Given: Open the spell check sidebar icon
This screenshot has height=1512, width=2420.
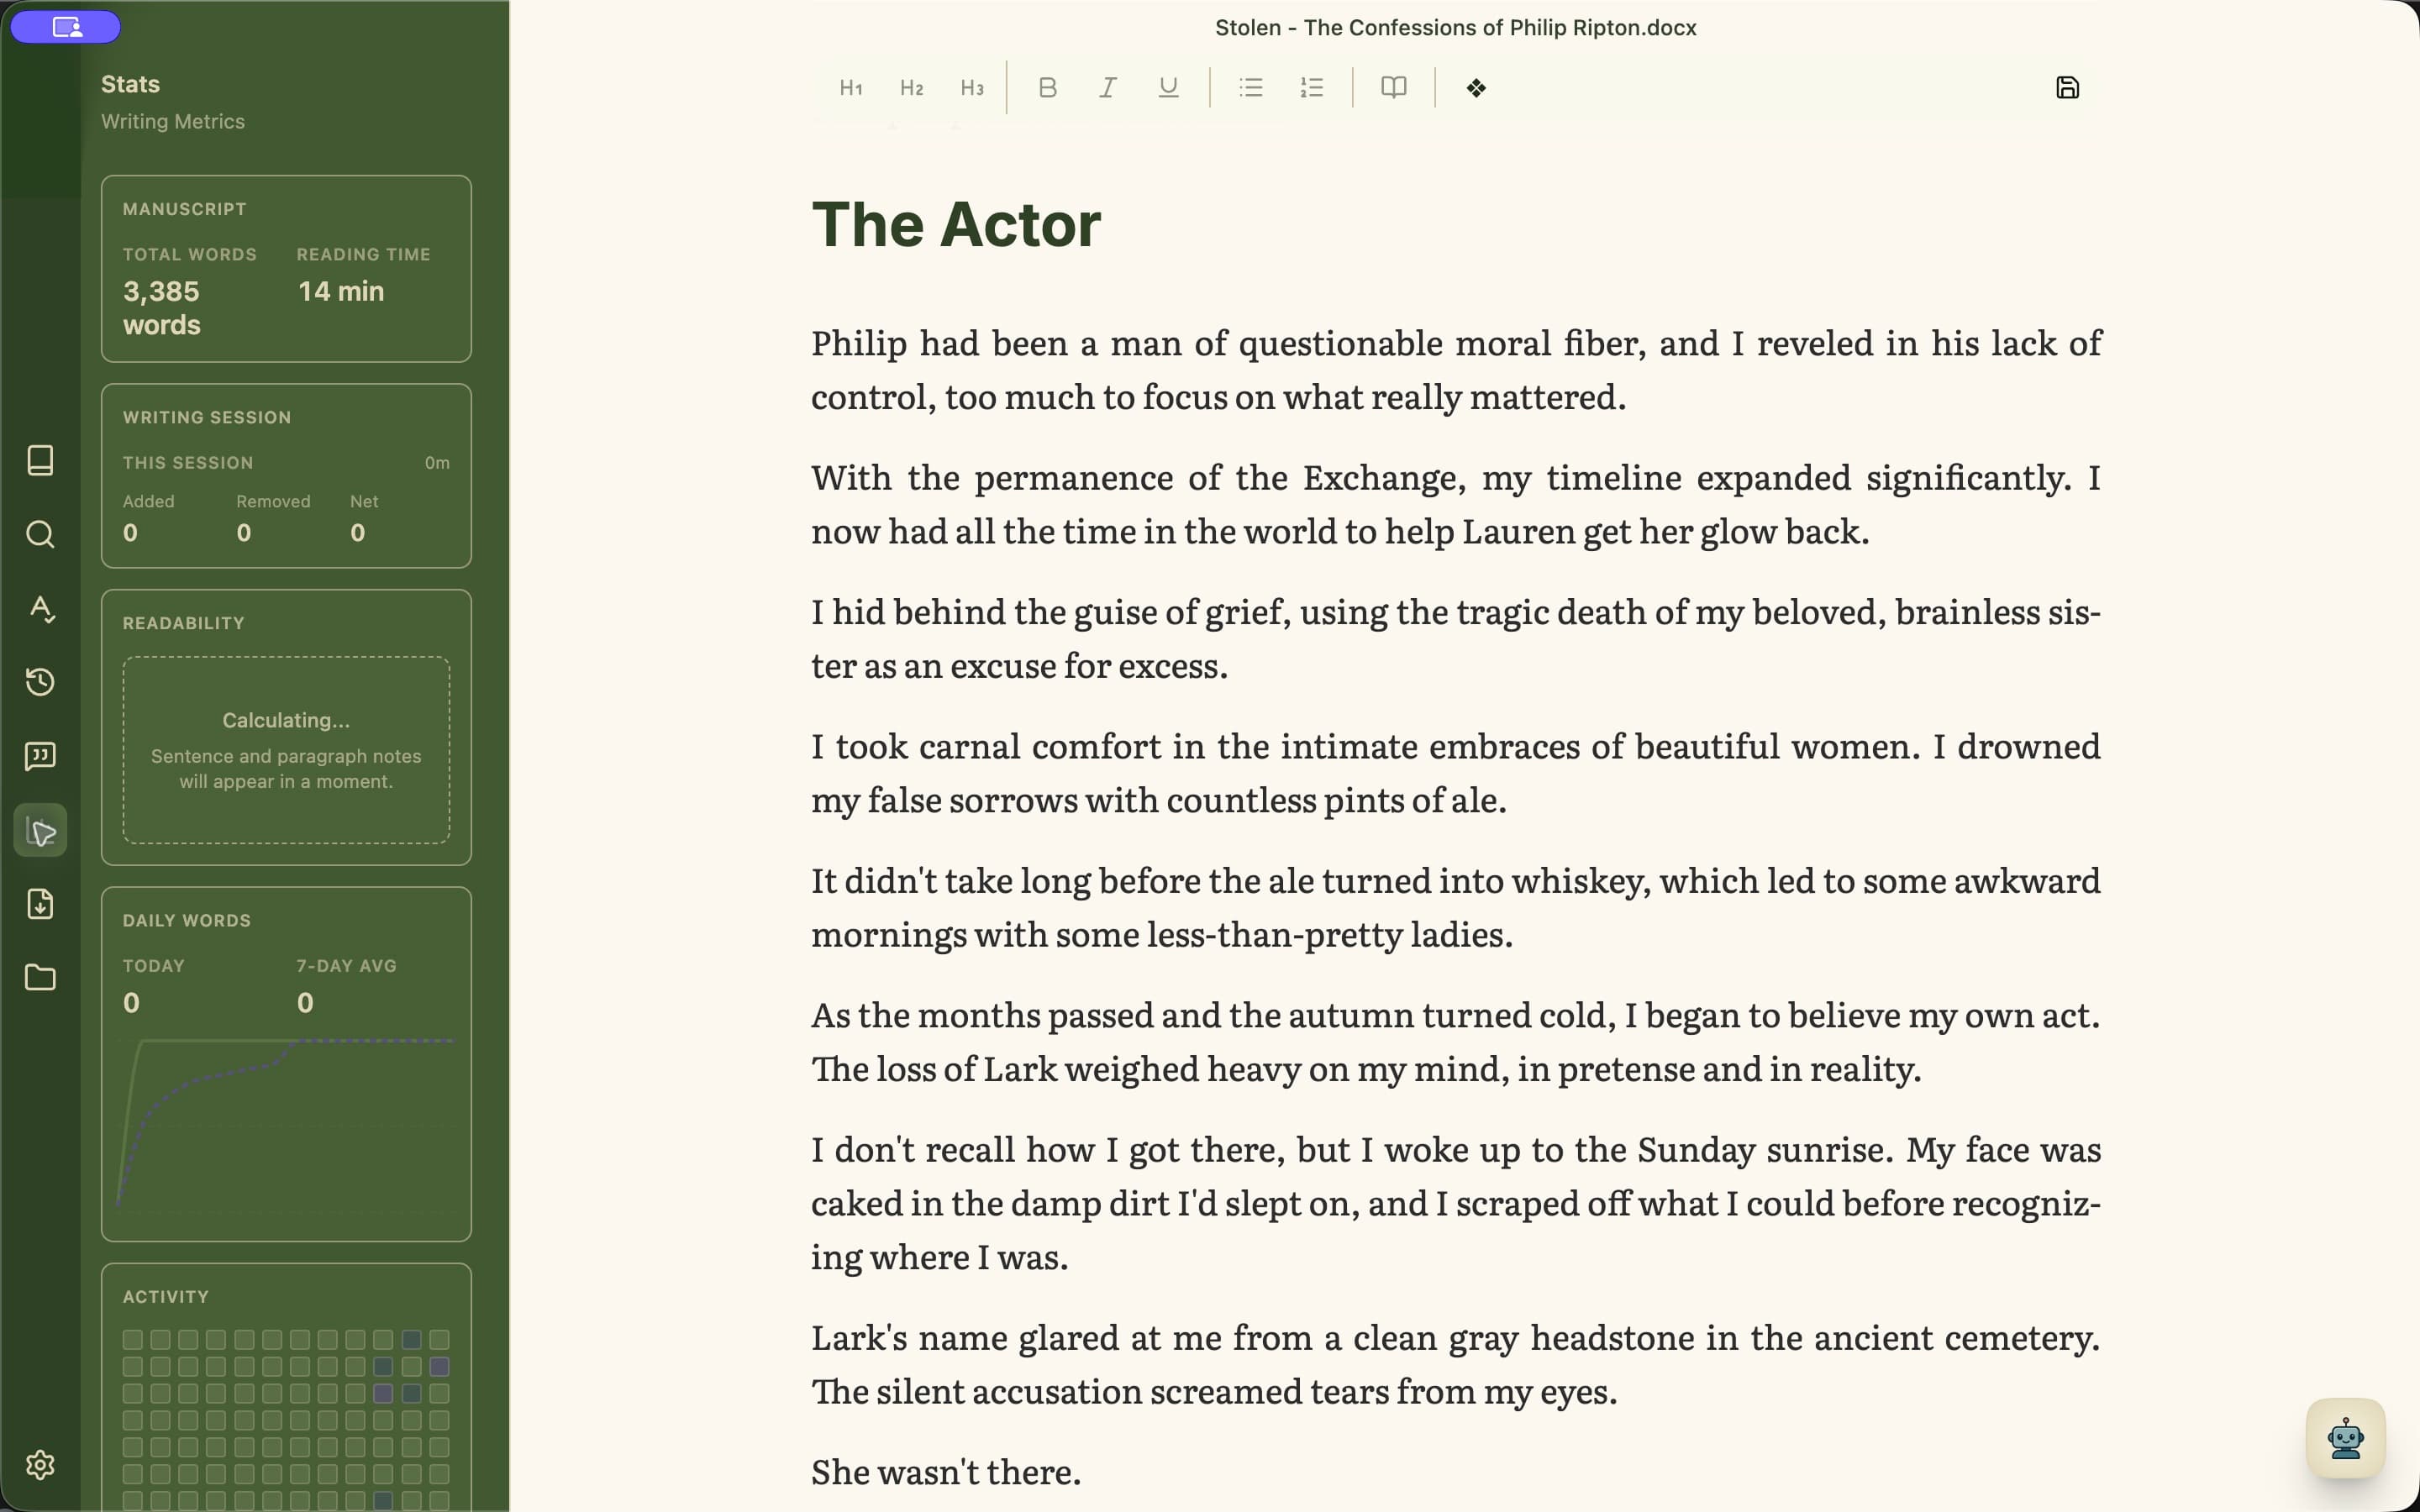Looking at the screenshot, I should click(40, 608).
